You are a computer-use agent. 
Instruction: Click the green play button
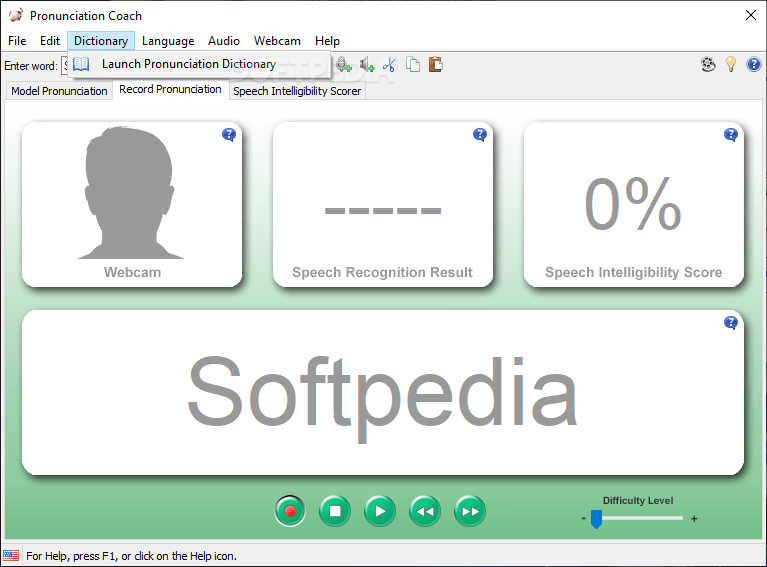(380, 511)
